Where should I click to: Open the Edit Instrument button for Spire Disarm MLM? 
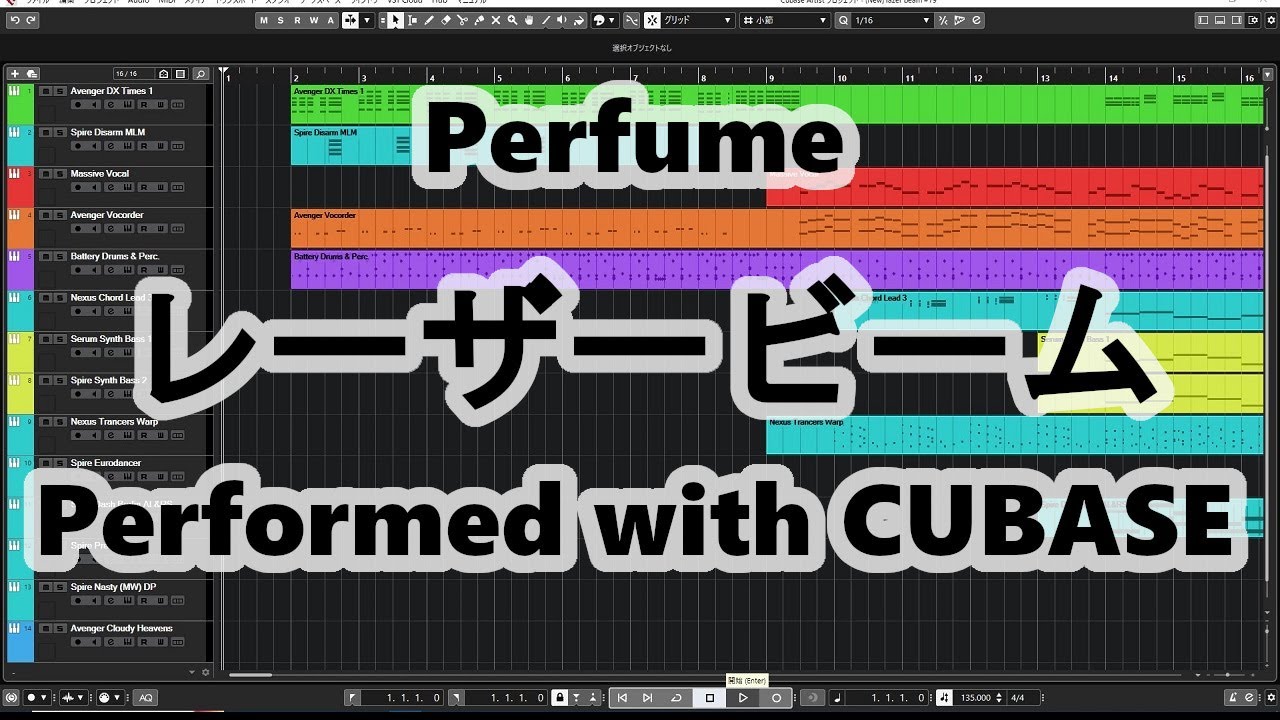[127, 146]
